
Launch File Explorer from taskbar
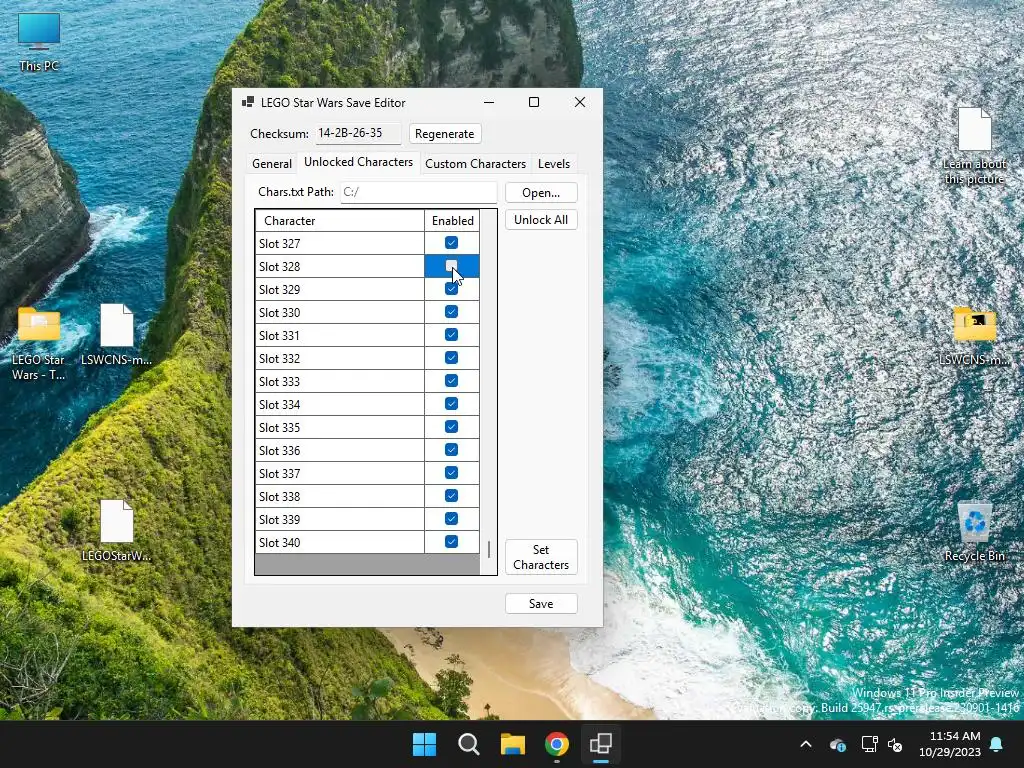(513, 744)
